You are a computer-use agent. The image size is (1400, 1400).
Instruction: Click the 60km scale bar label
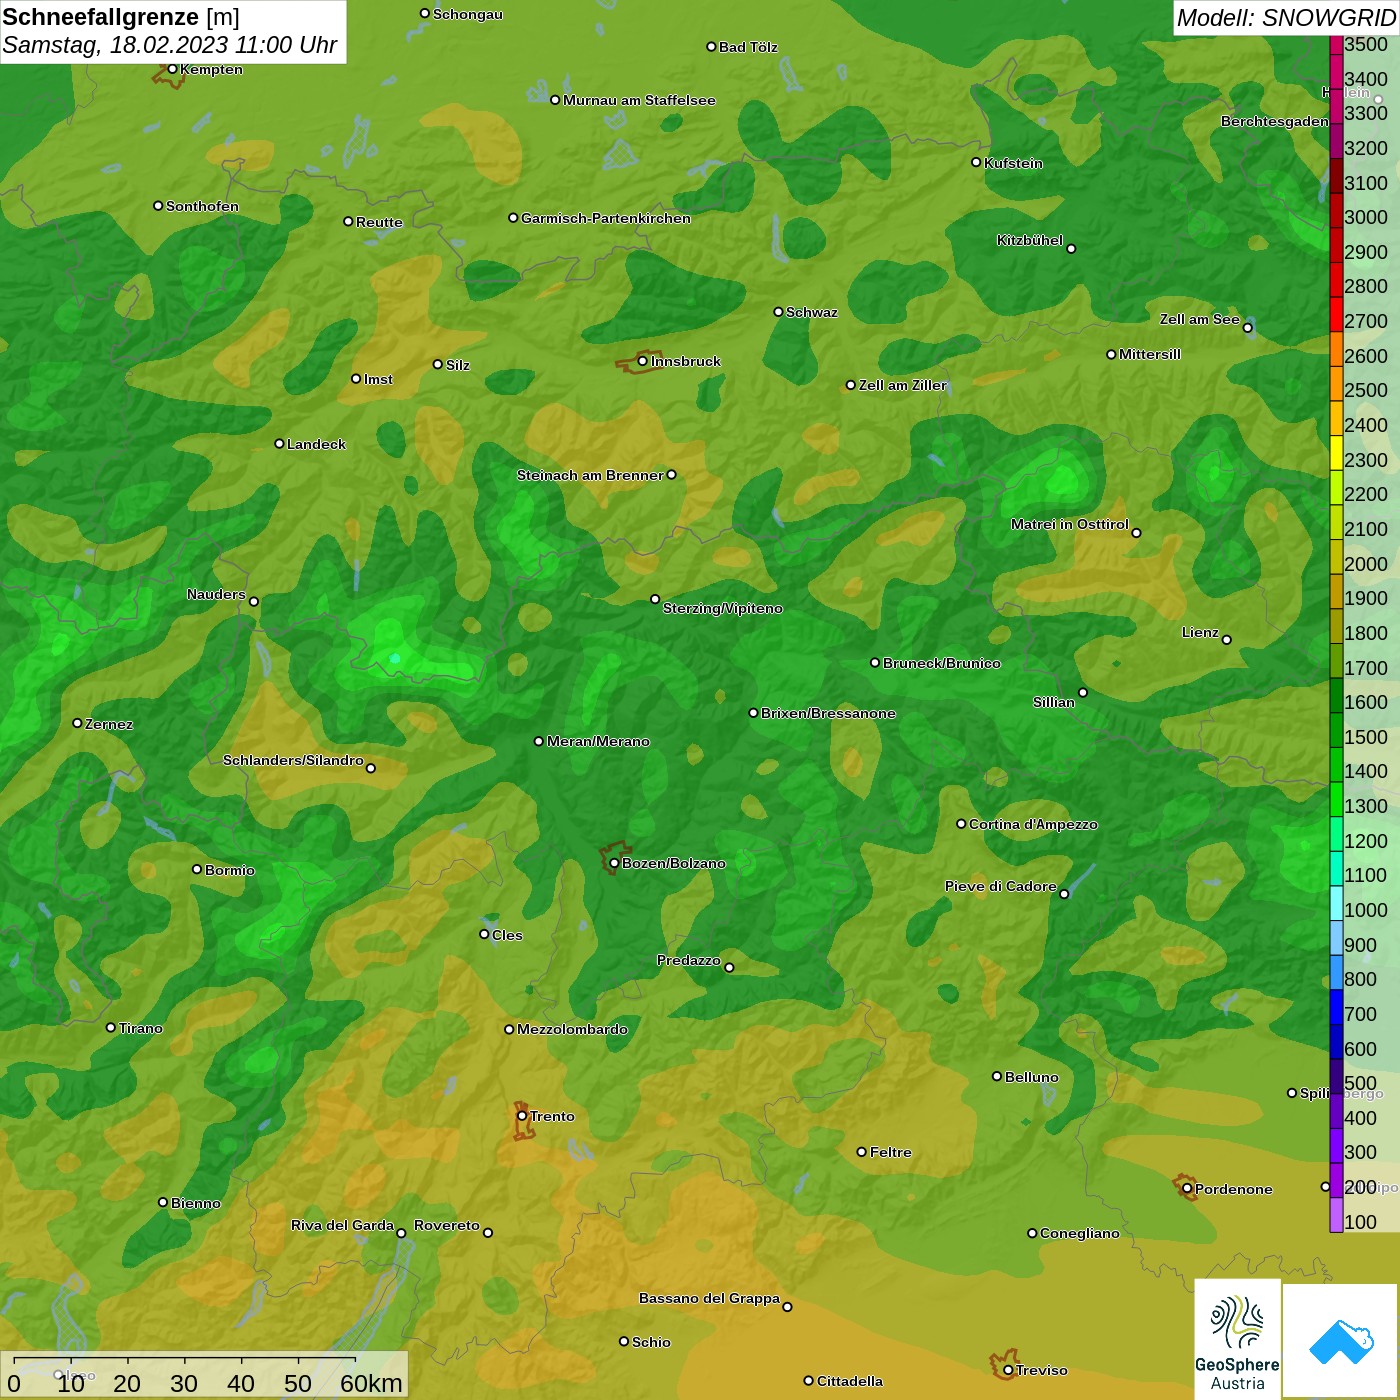(371, 1383)
